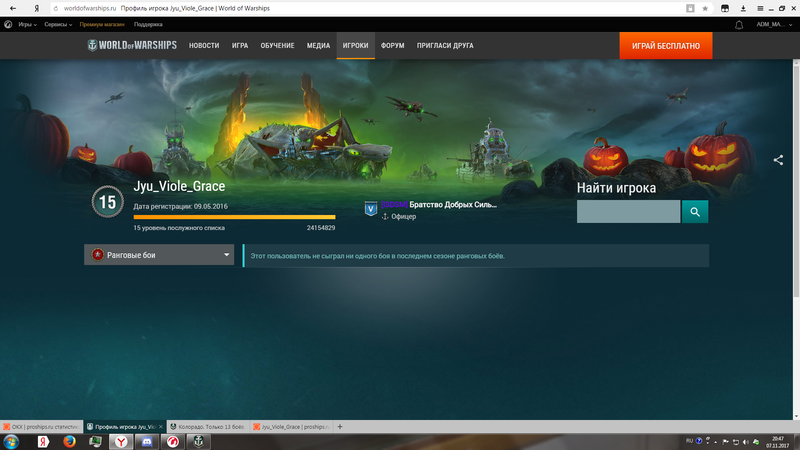Click the player name Jyu_Viole_Grace

(179, 186)
